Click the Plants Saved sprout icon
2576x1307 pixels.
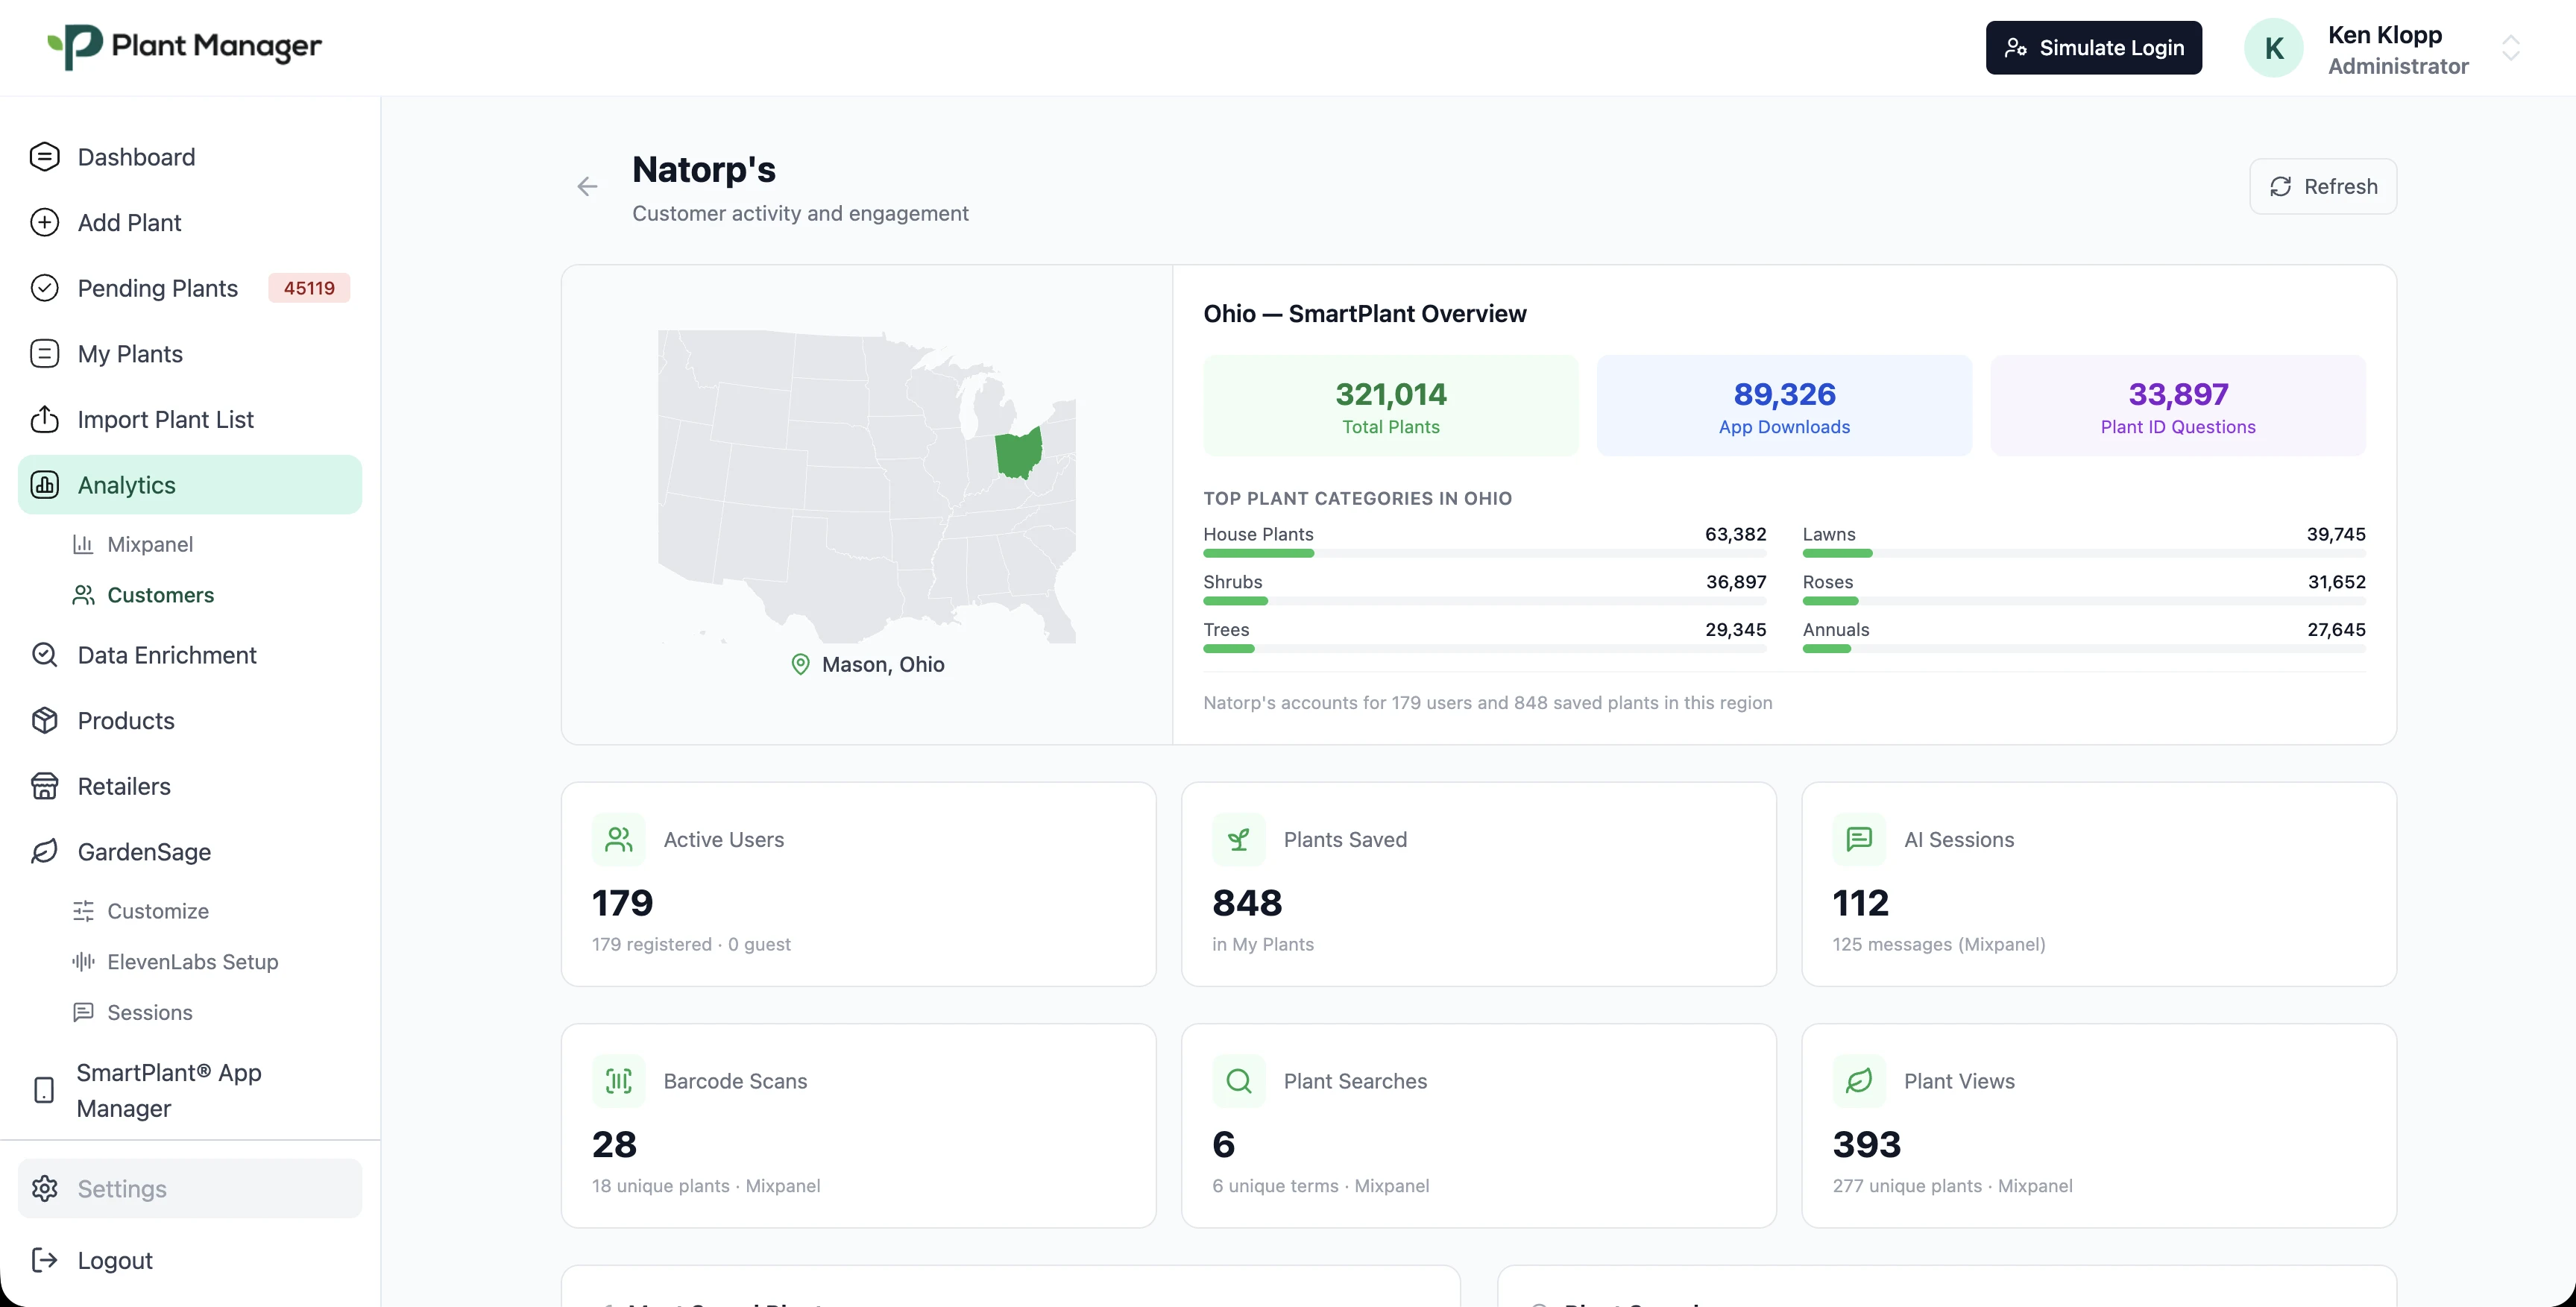(1239, 839)
